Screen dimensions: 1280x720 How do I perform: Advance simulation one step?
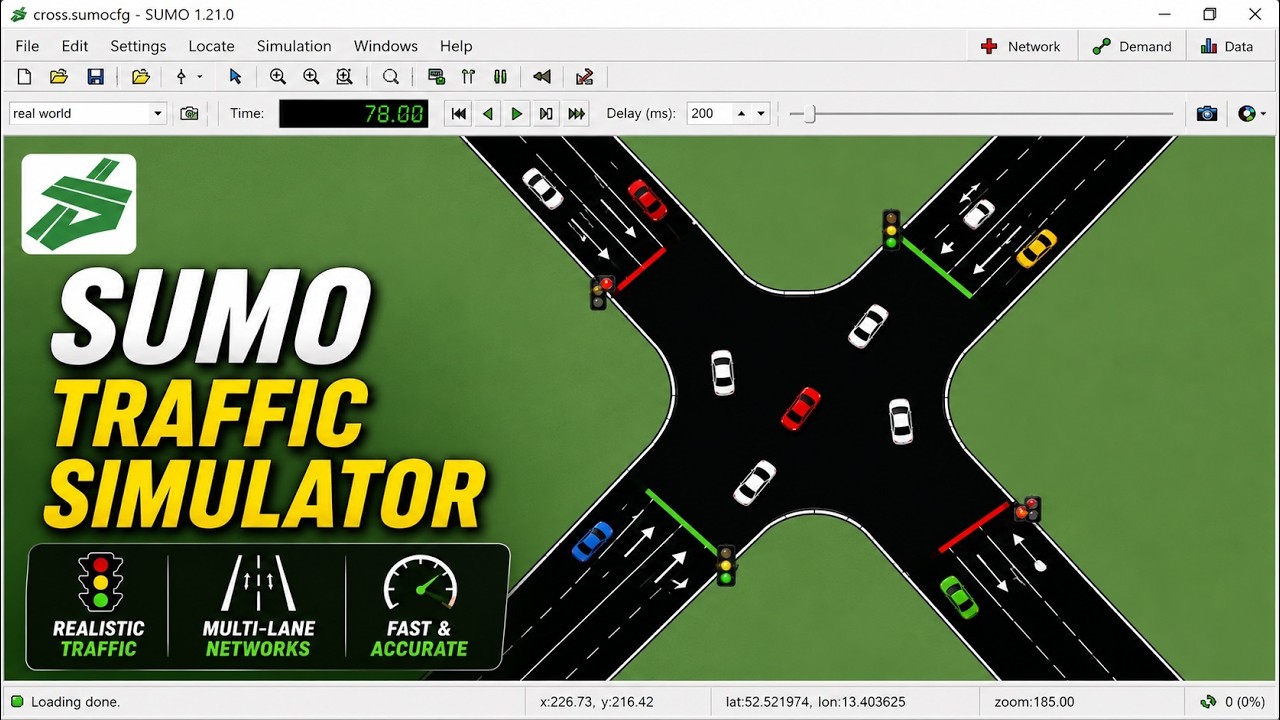pyautogui.click(x=546, y=114)
